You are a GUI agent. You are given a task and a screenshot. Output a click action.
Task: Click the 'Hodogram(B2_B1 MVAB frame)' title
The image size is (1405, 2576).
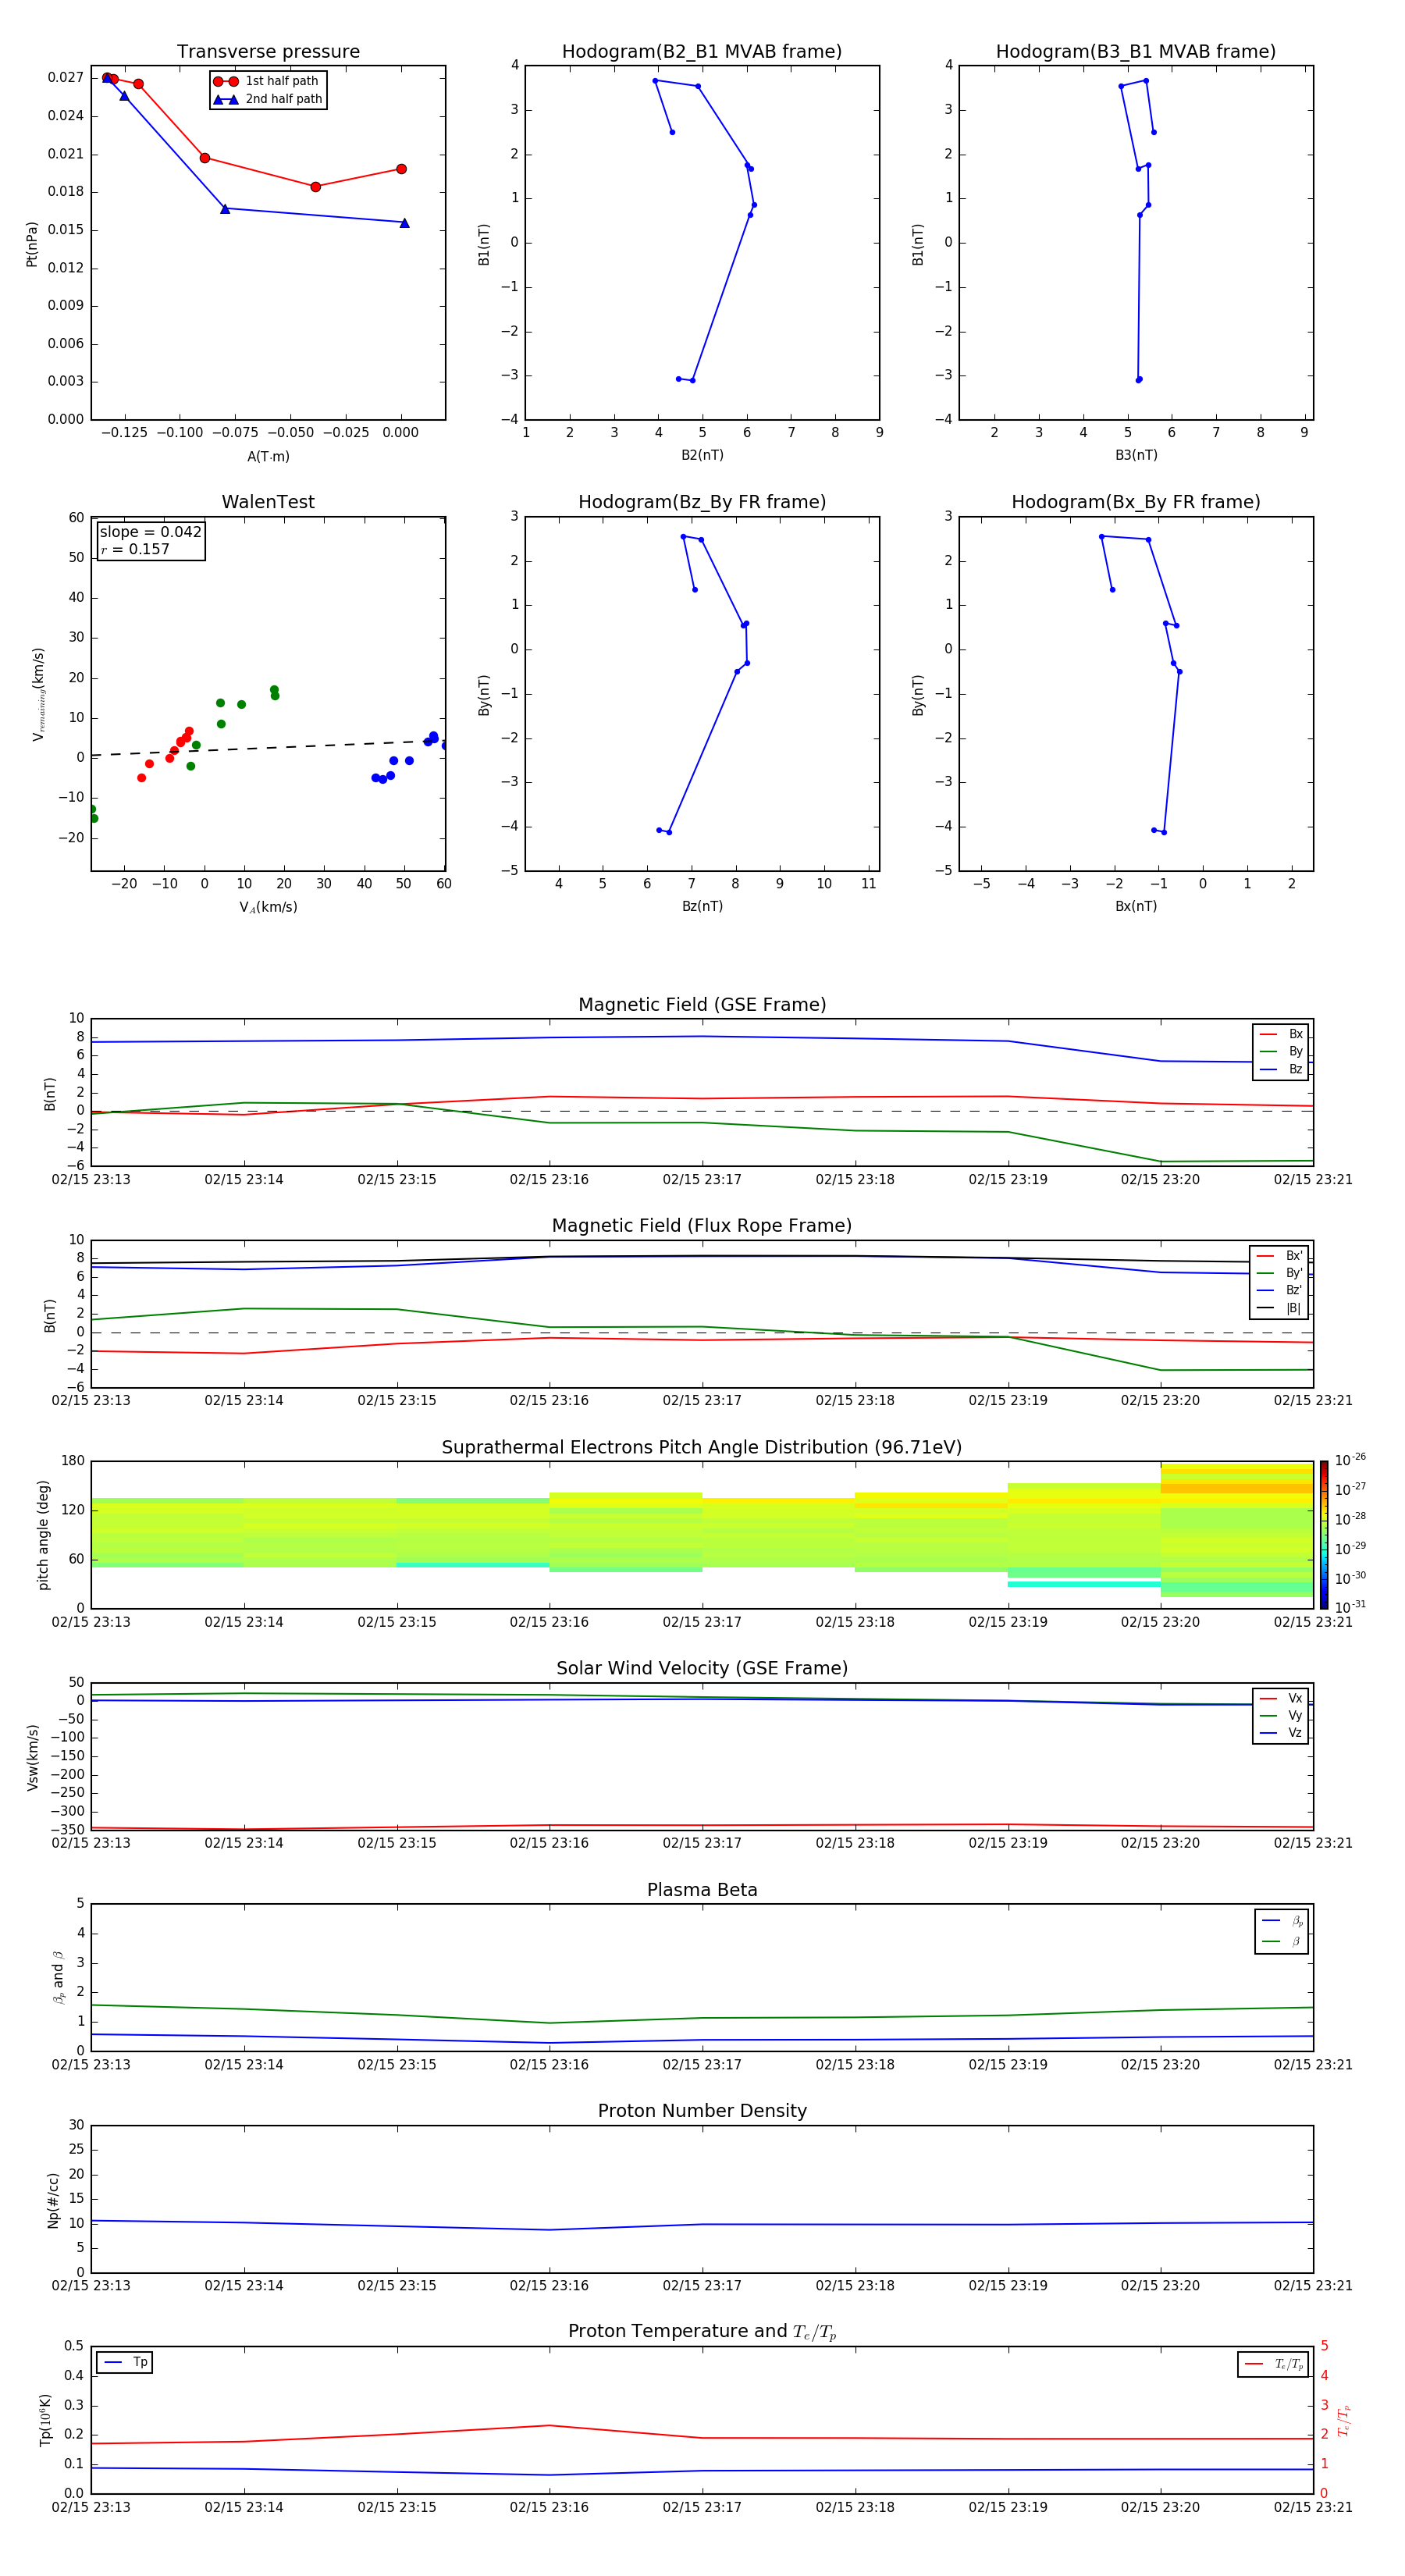click(x=702, y=52)
